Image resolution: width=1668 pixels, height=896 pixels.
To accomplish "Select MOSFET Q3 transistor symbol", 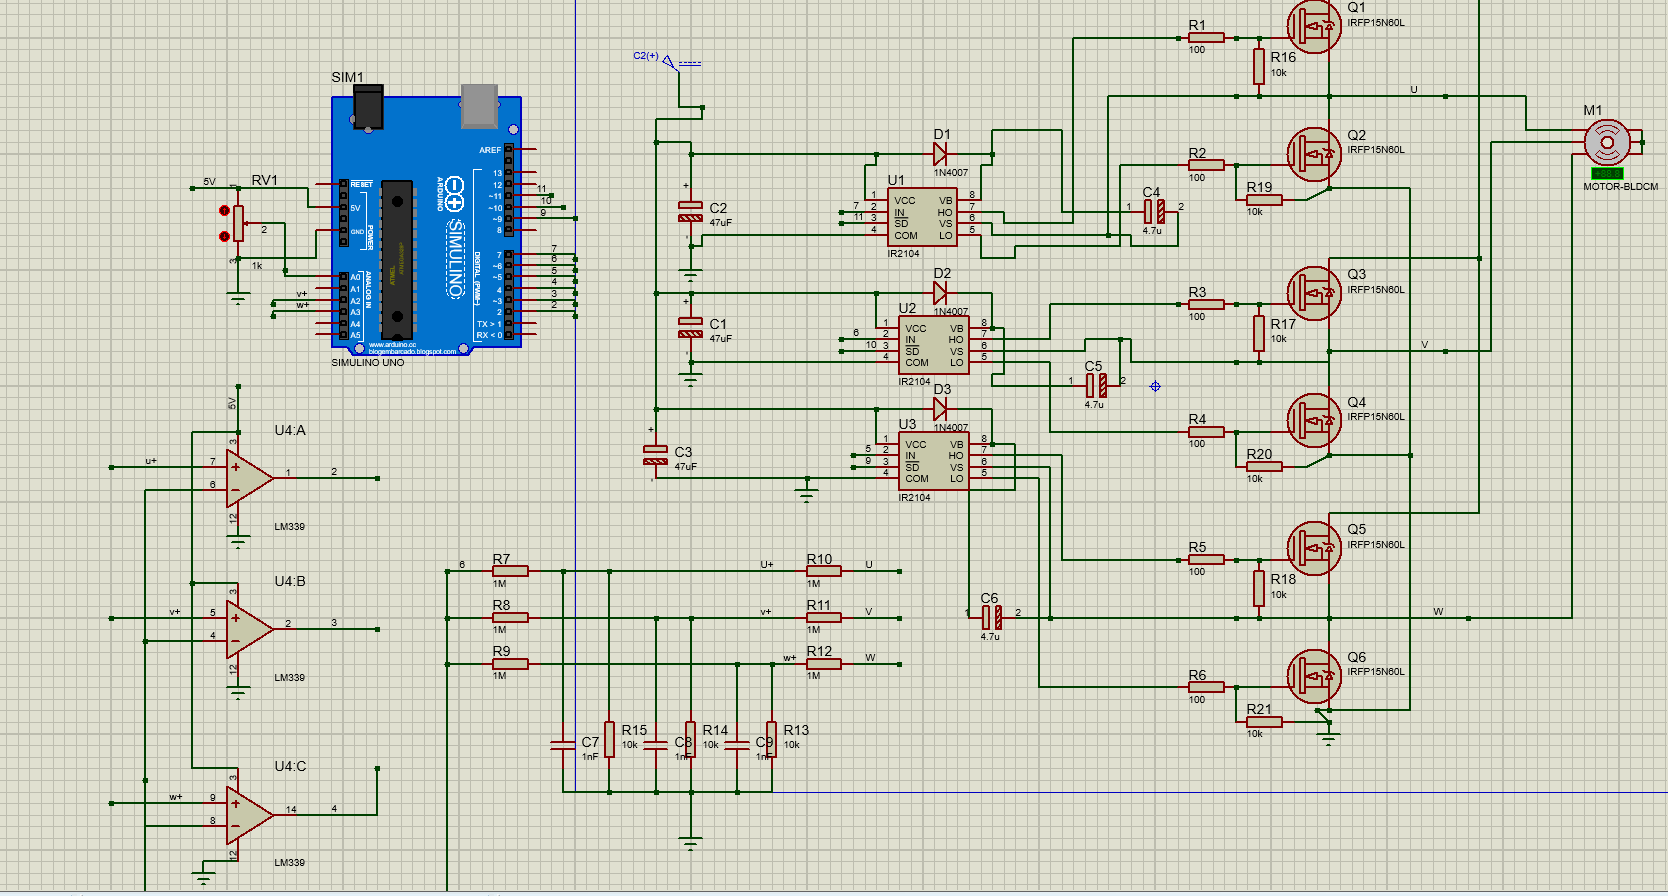I will point(1314,292).
